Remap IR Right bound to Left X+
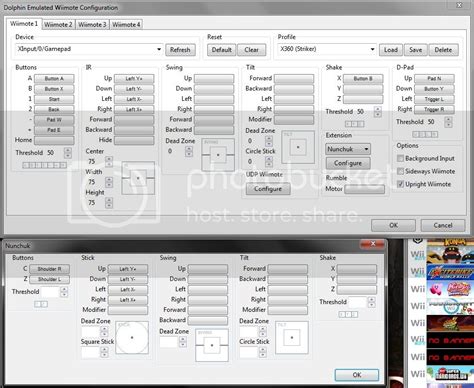The height and width of the screenshot is (388, 474). 134,109
